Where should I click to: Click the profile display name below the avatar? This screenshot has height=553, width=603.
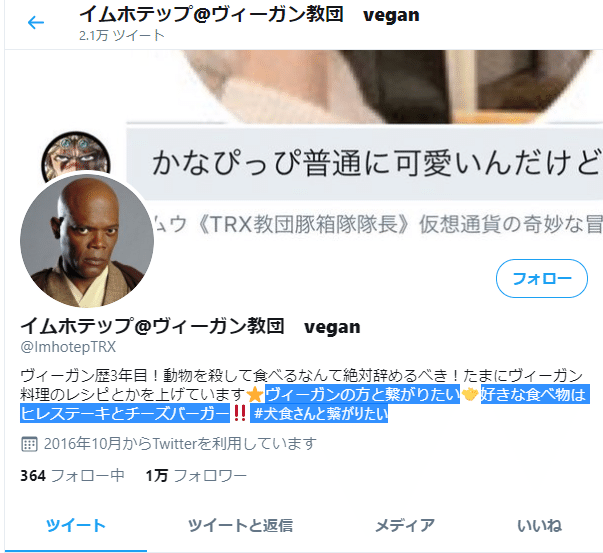coord(190,326)
